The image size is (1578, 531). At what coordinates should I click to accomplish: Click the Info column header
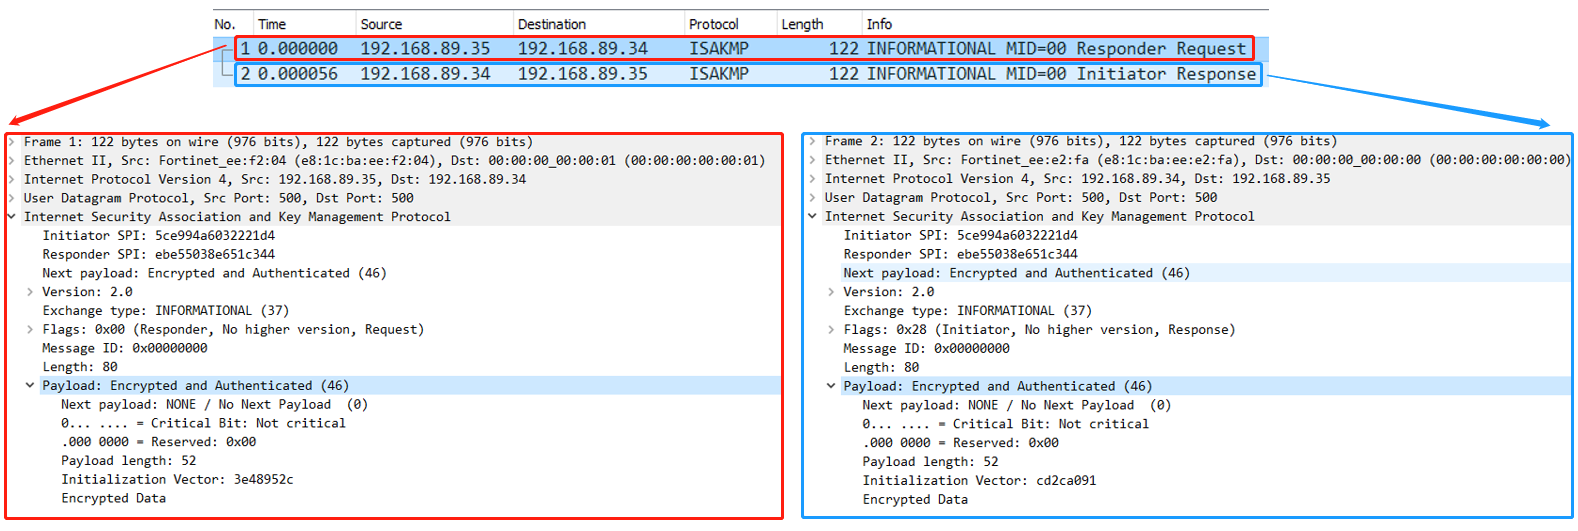[x=879, y=24]
